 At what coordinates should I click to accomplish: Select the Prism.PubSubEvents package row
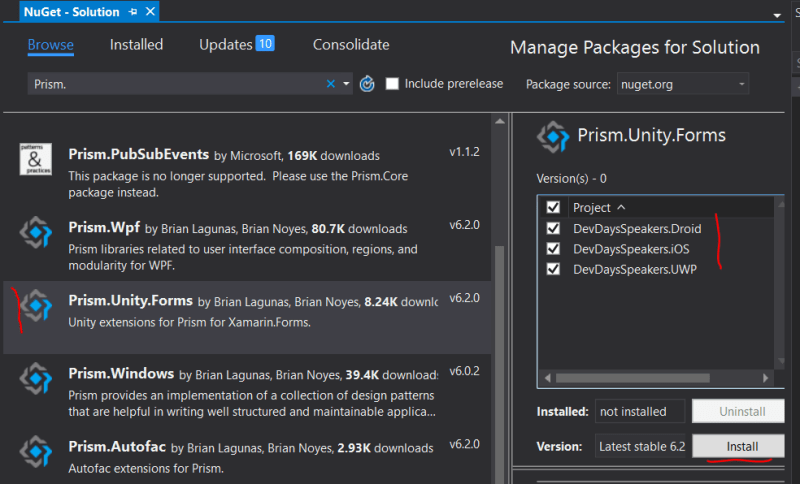pos(247,171)
